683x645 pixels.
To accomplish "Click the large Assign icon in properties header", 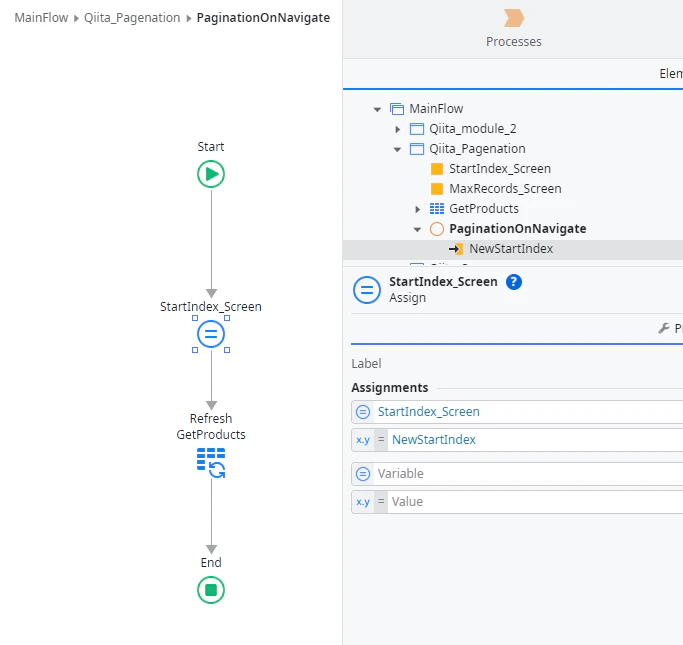I will point(367,290).
